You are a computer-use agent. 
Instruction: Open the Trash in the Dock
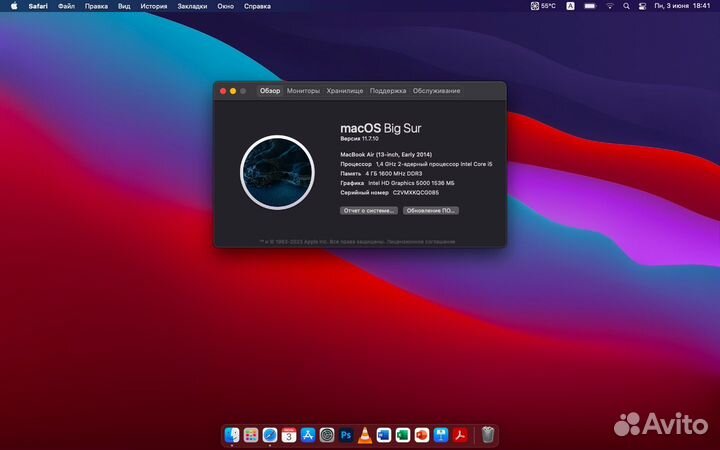click(x=488, y=434)
